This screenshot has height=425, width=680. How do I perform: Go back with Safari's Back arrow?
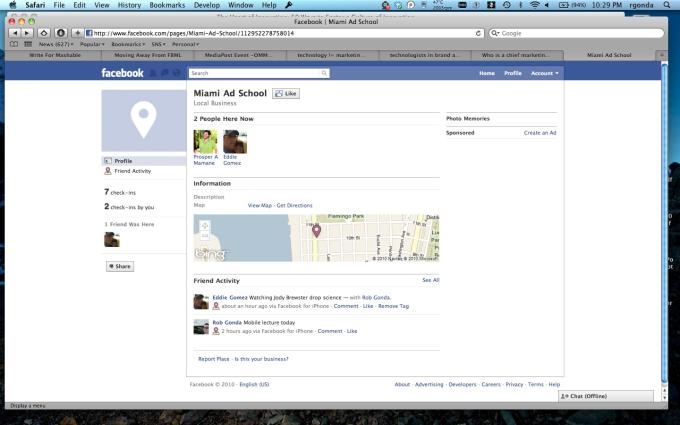coord(15,33)
